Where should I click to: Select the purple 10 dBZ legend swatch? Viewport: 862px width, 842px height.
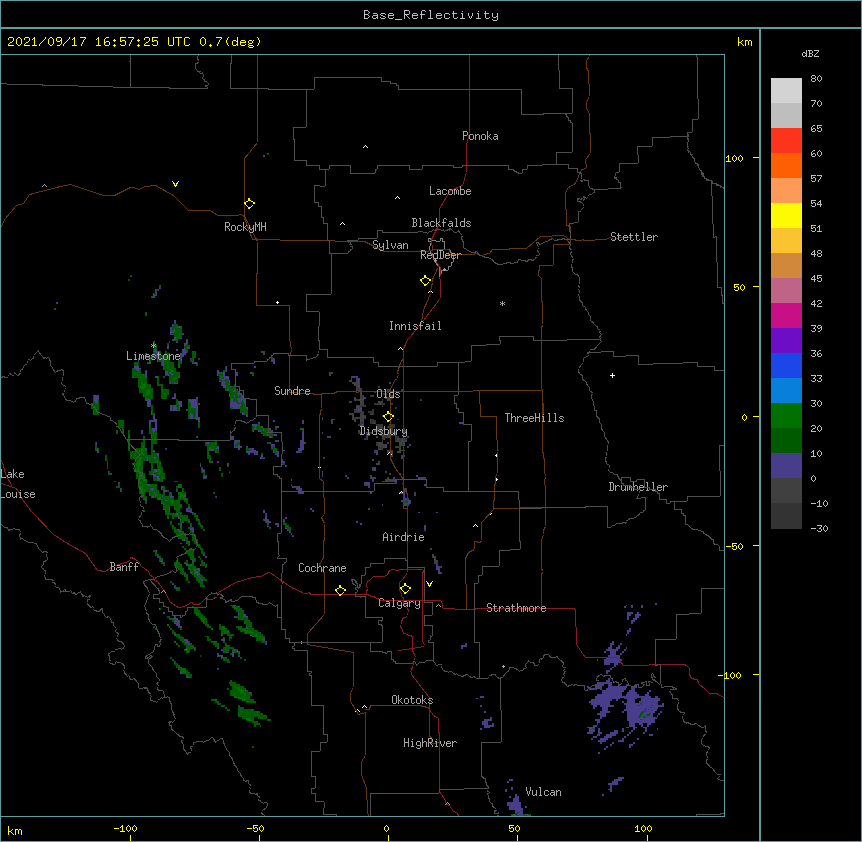pyautogui.click(x=786, y=466)
